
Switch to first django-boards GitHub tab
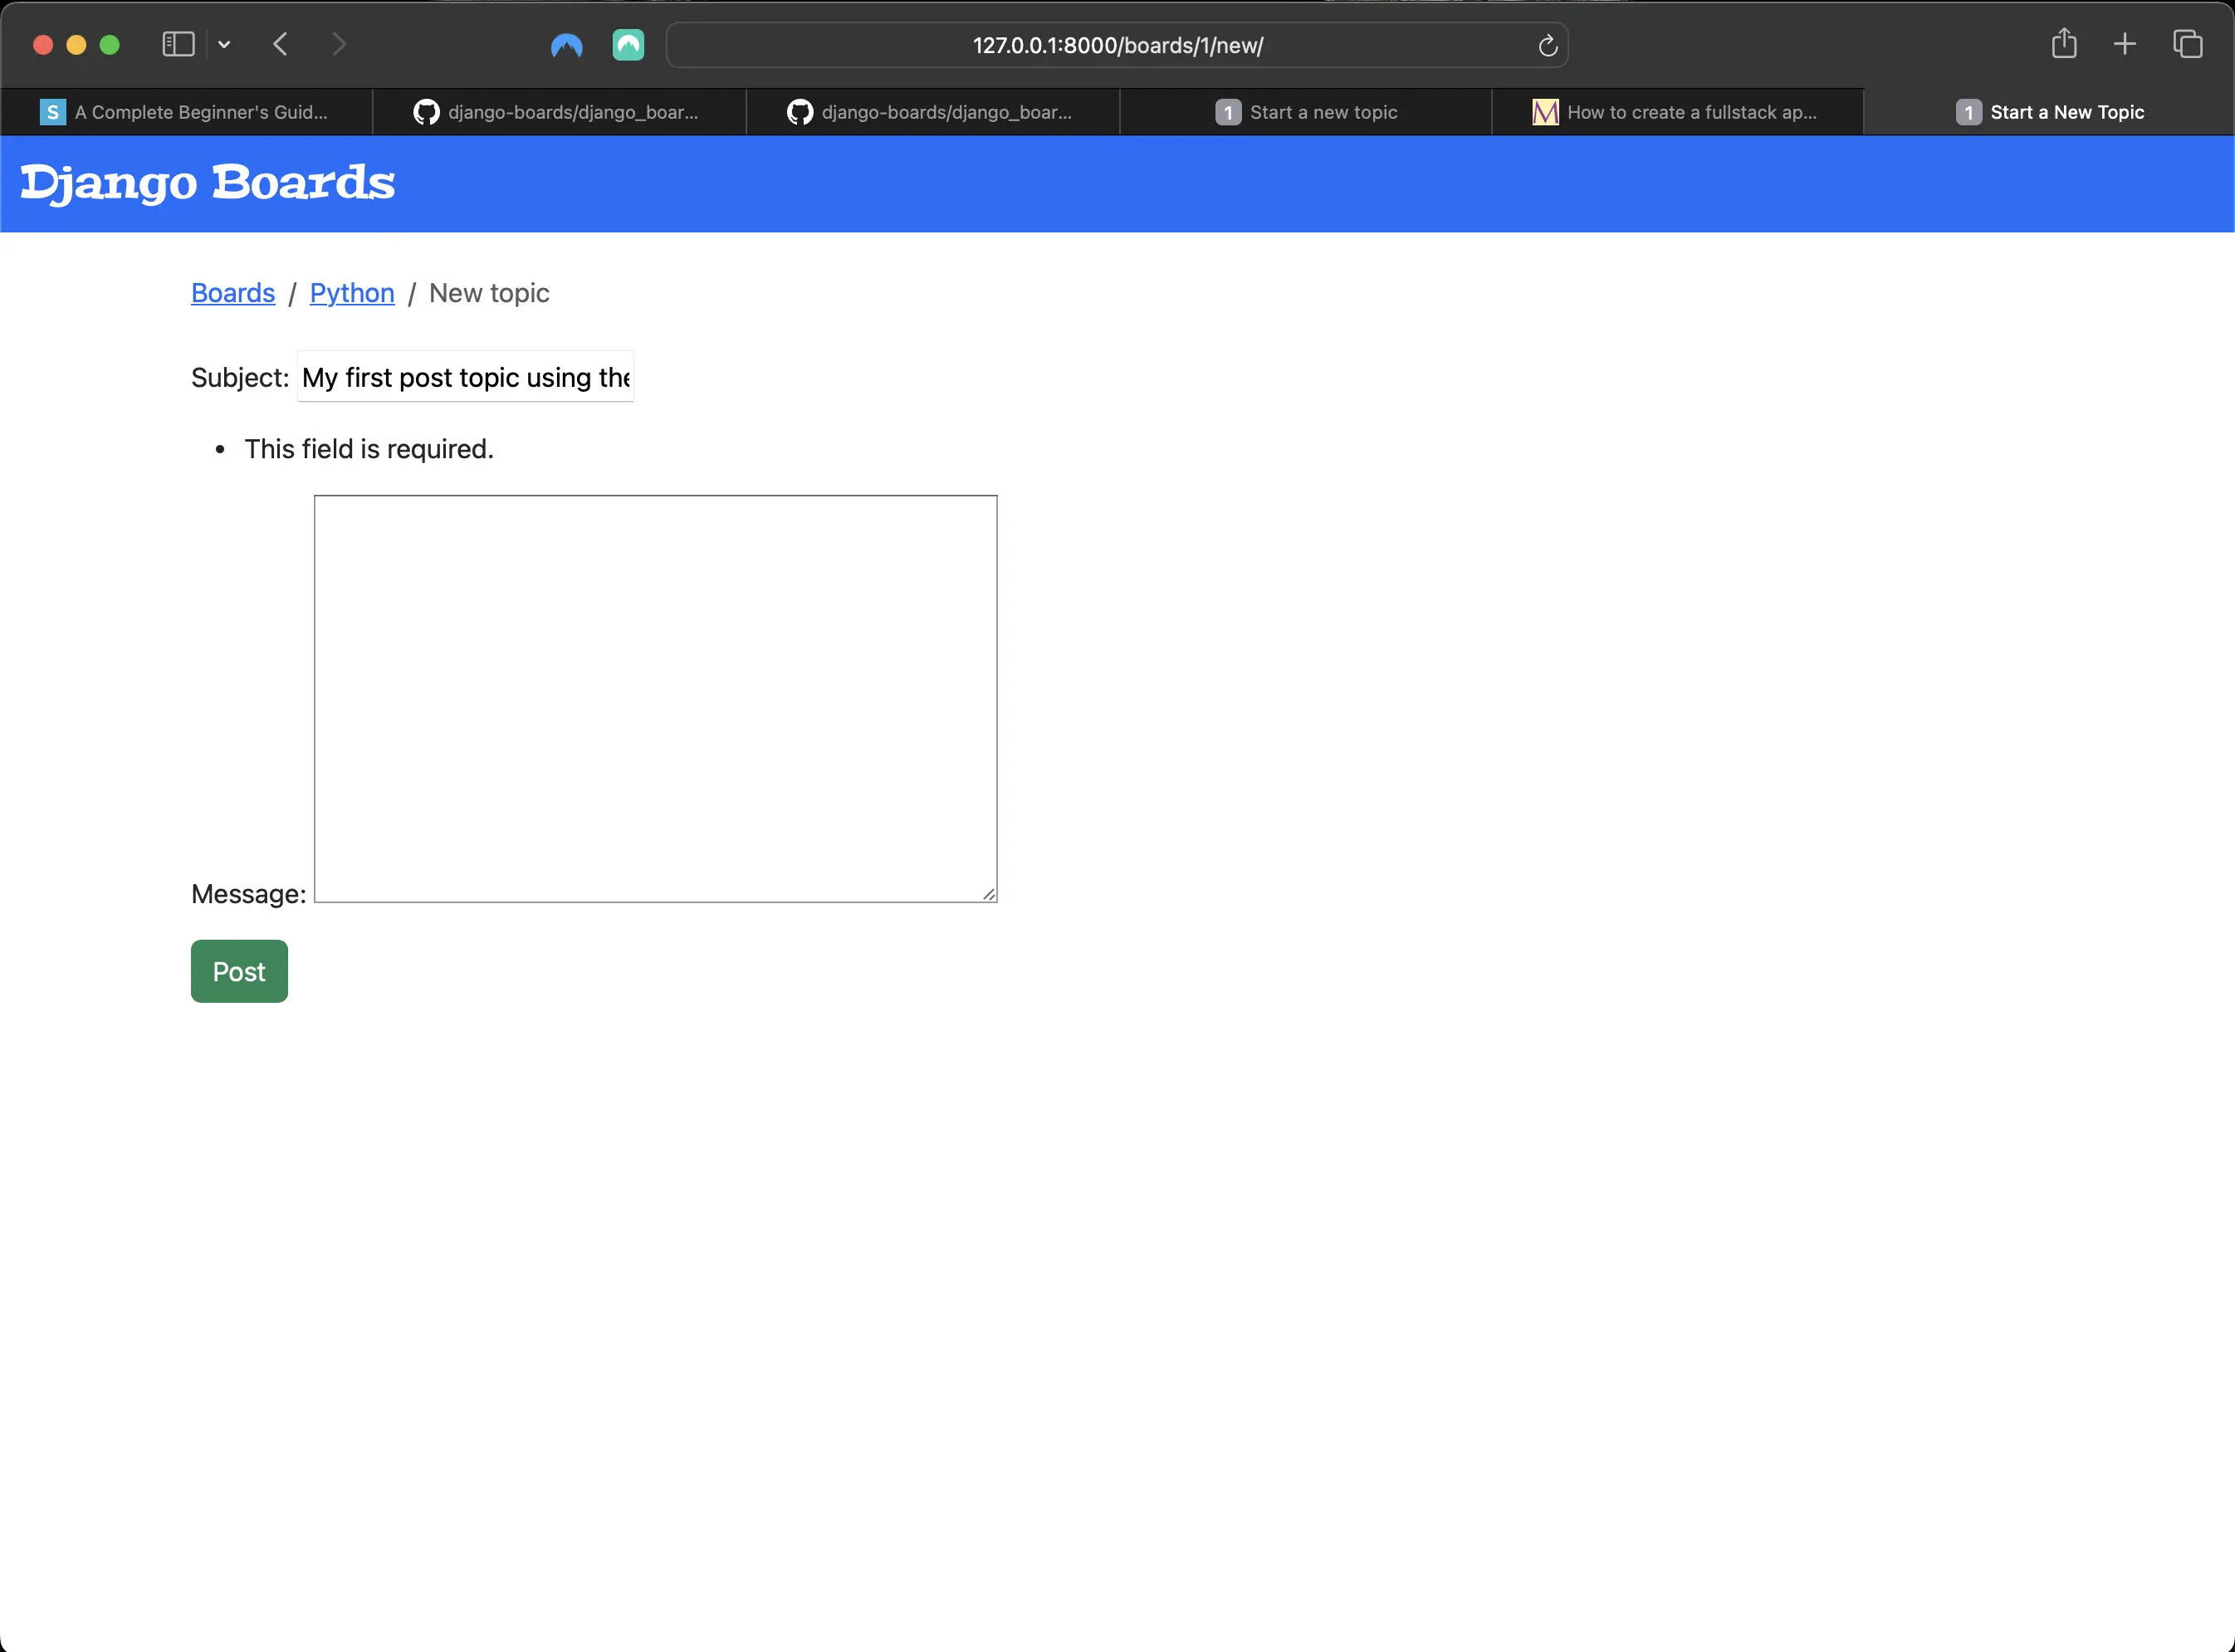click(x=559, y=112)
